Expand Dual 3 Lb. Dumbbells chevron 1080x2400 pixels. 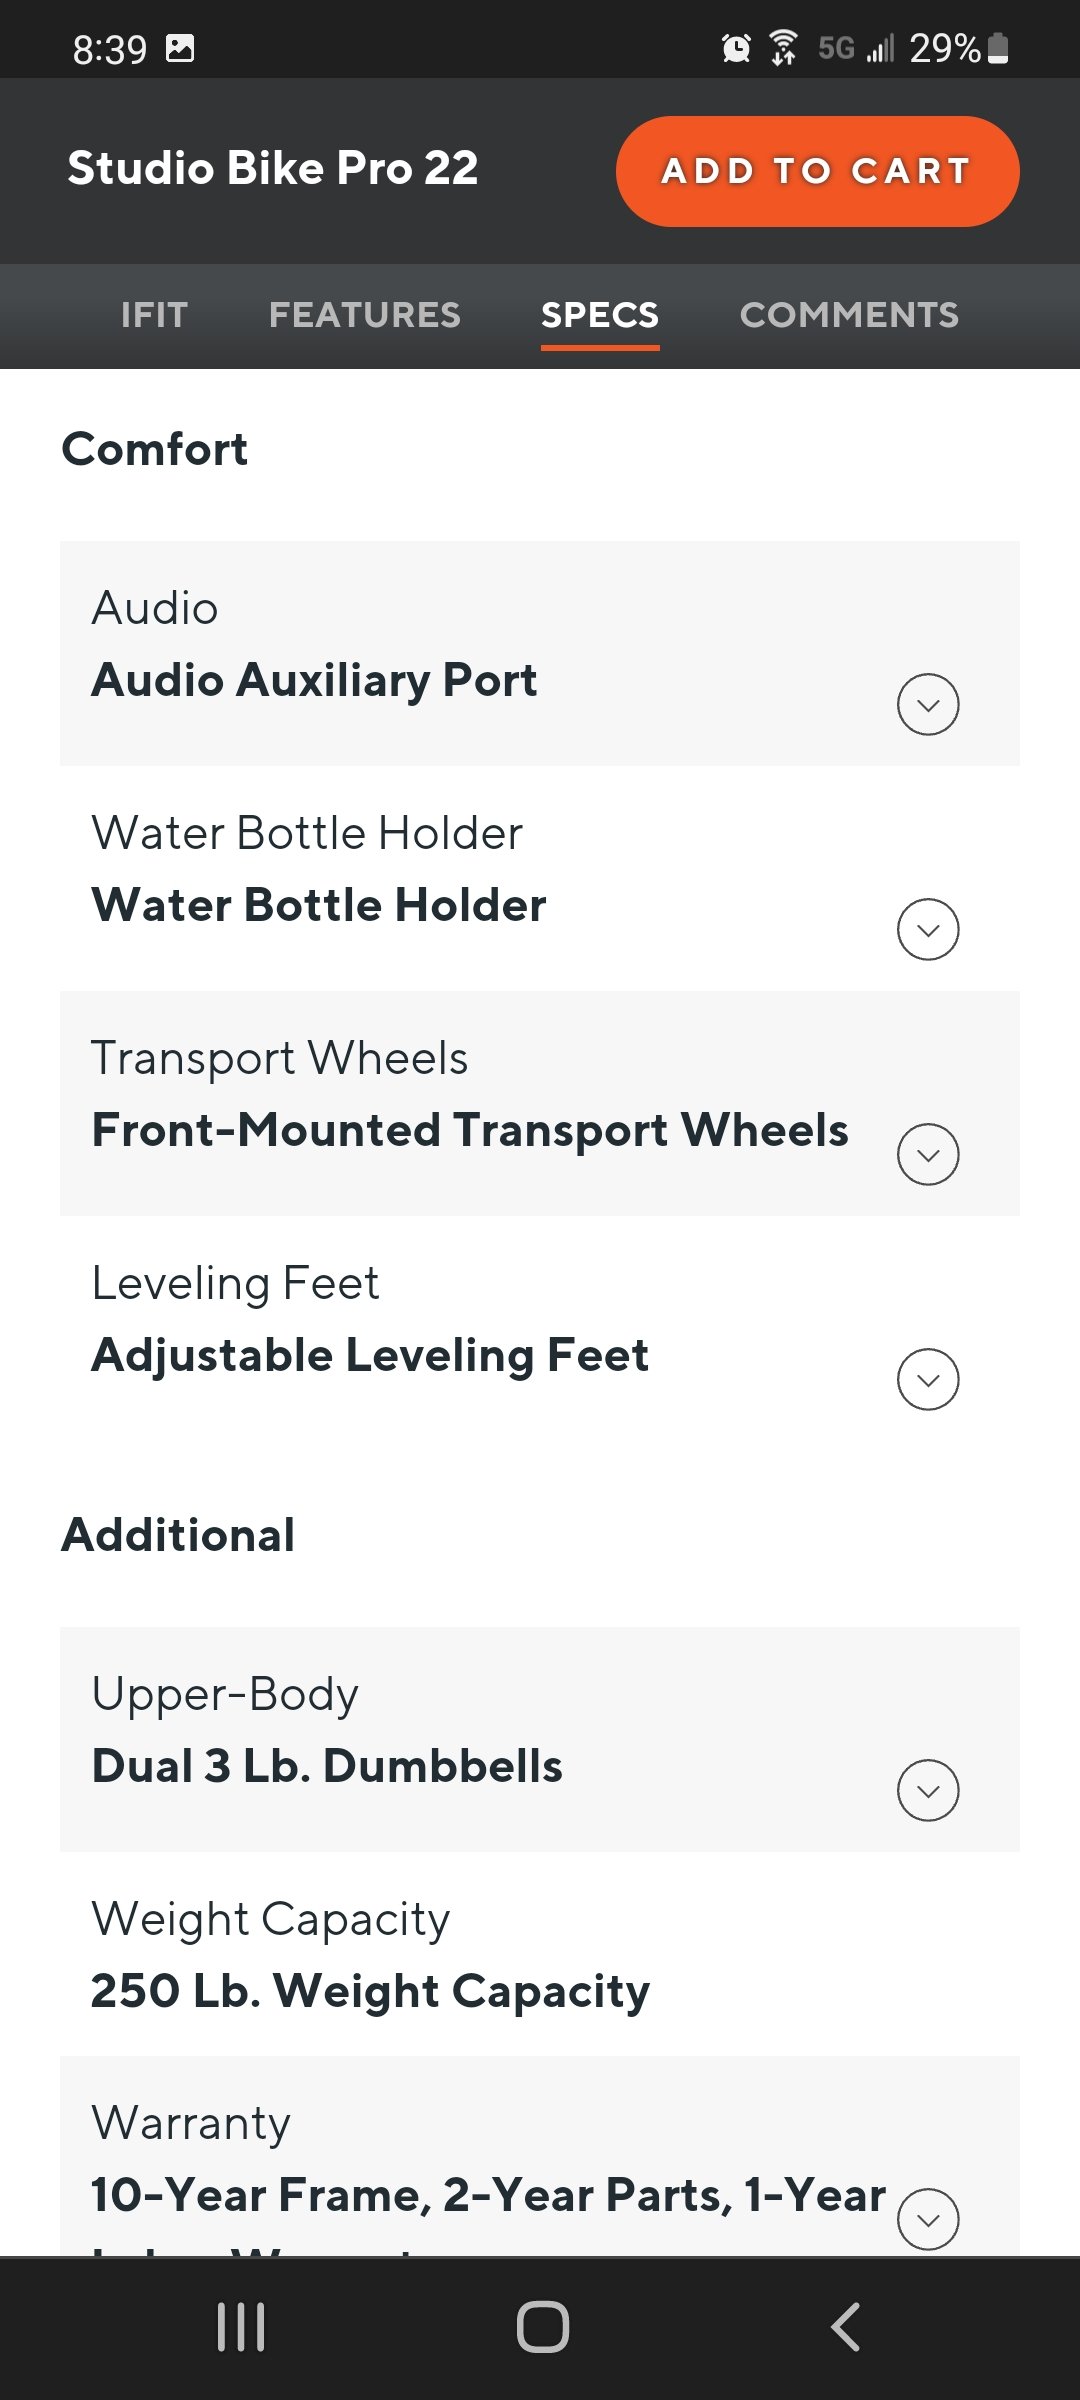[928, 1790]
